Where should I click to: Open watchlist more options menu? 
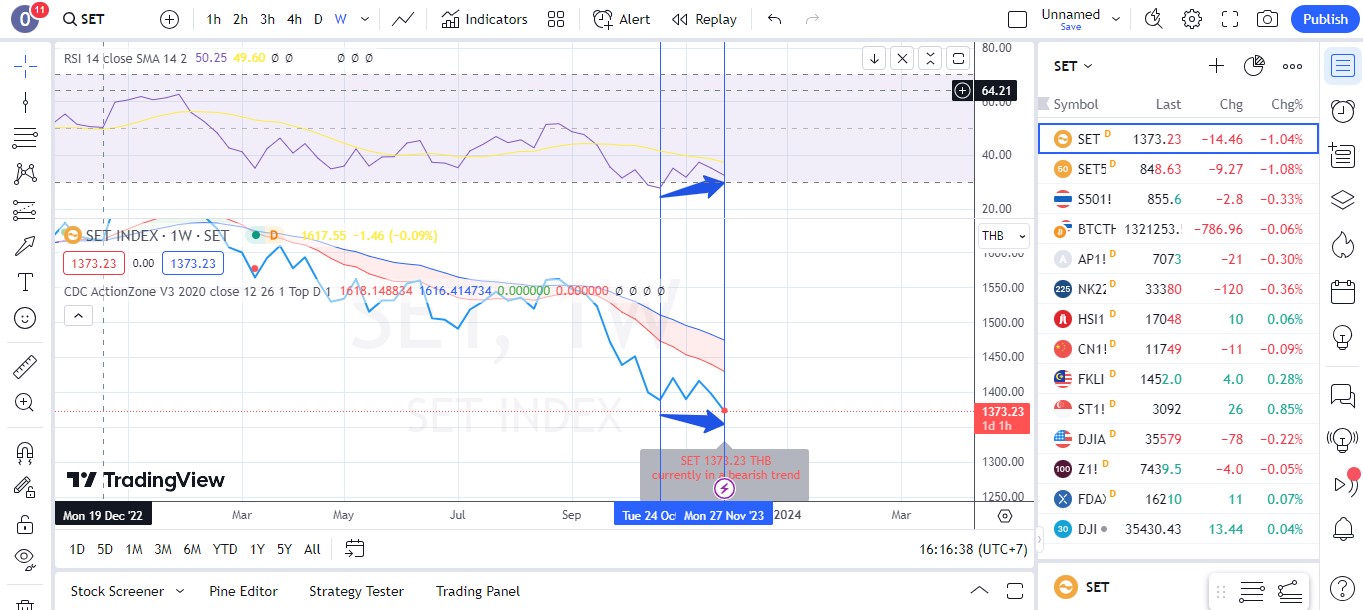click(x=1292, y=66)
